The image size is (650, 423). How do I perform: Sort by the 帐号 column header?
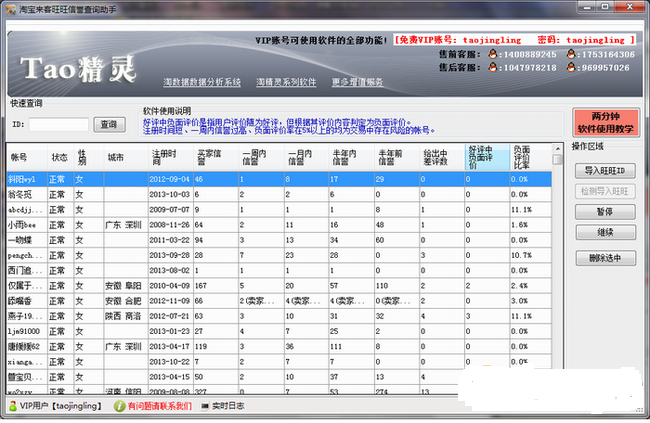27,157
